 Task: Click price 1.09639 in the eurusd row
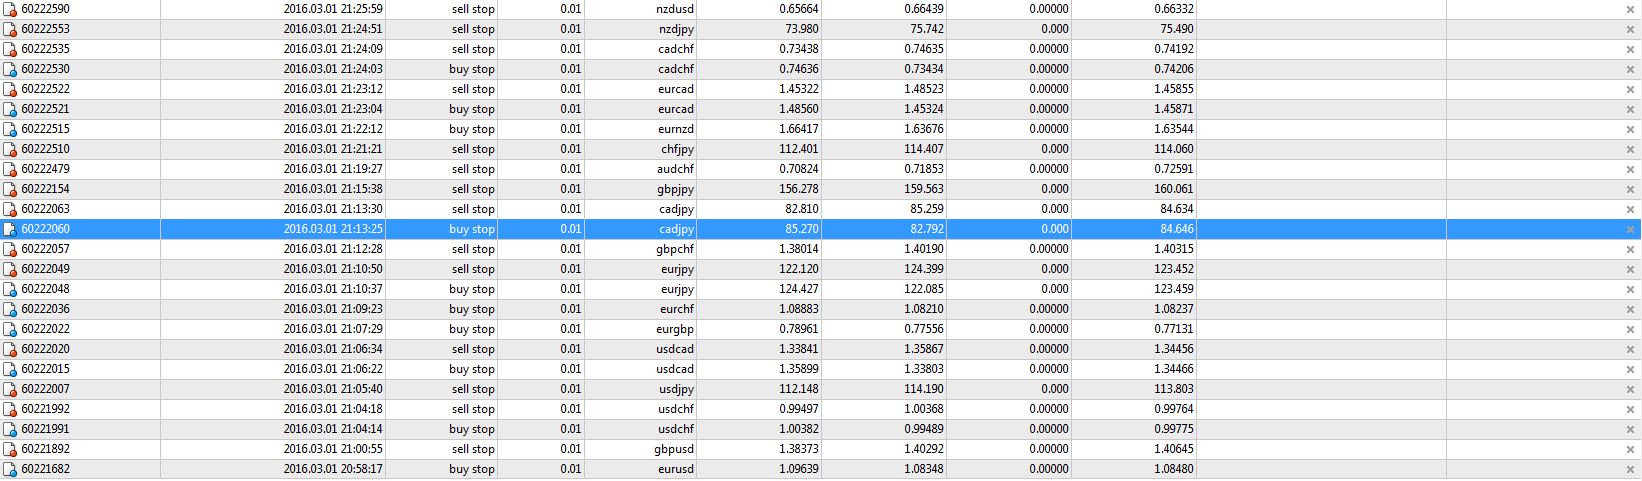tap(798, 469)
